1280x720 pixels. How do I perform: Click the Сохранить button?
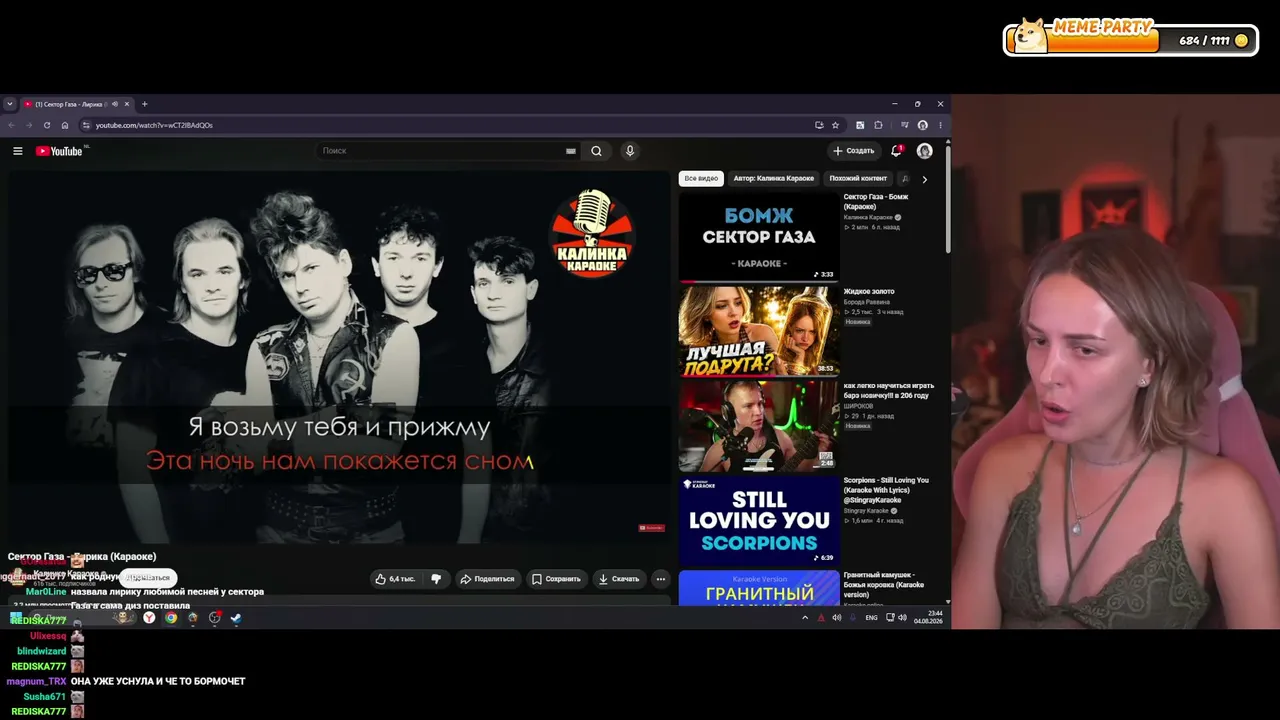(556, 579)
